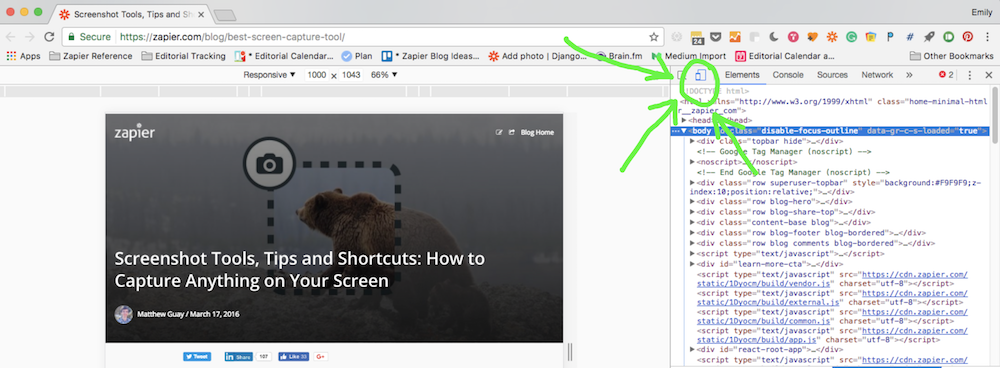Open the Editorial Tracking bookmarks folder
Image resolution: width=1000 pixels, height=368 pixels.
click(184, 56)
